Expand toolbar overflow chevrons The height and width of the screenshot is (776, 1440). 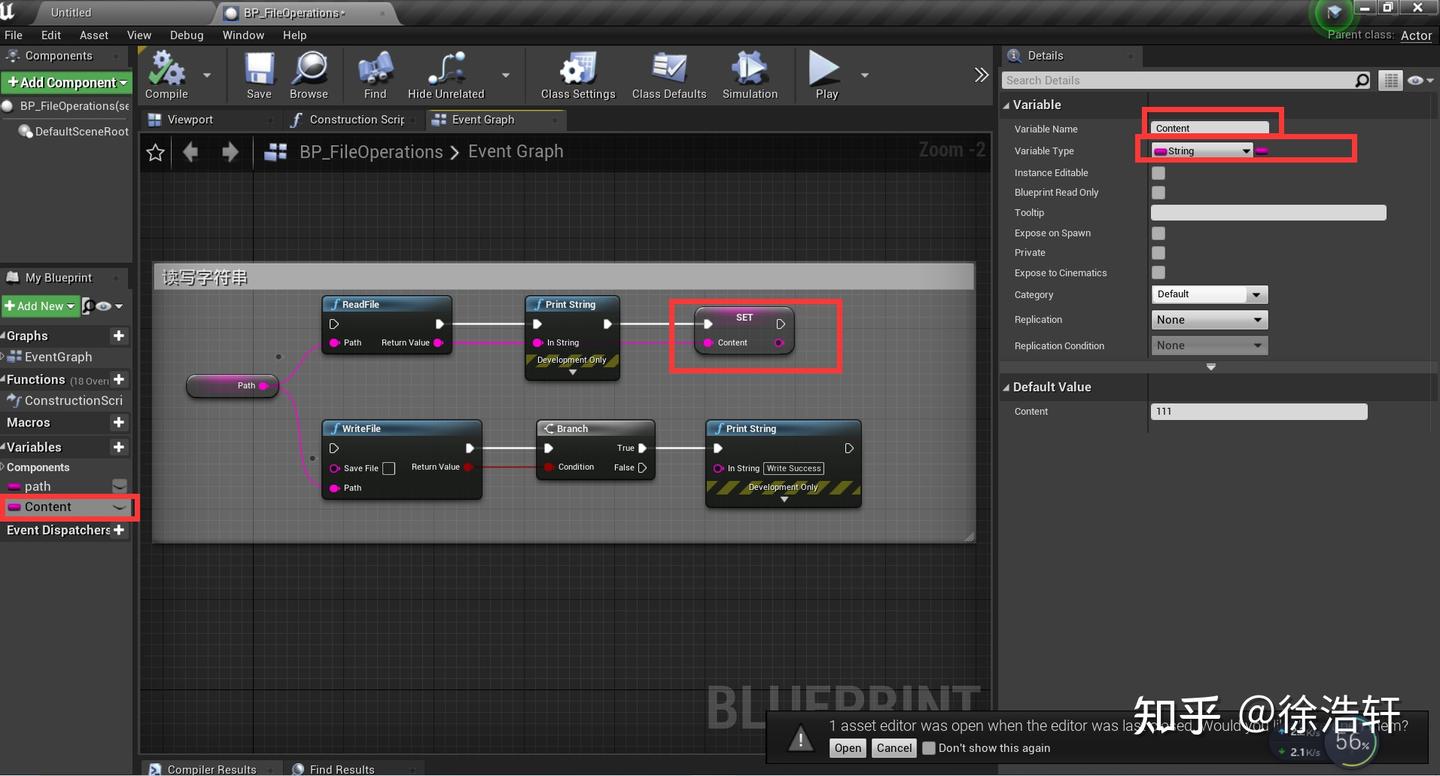(981, 75)
